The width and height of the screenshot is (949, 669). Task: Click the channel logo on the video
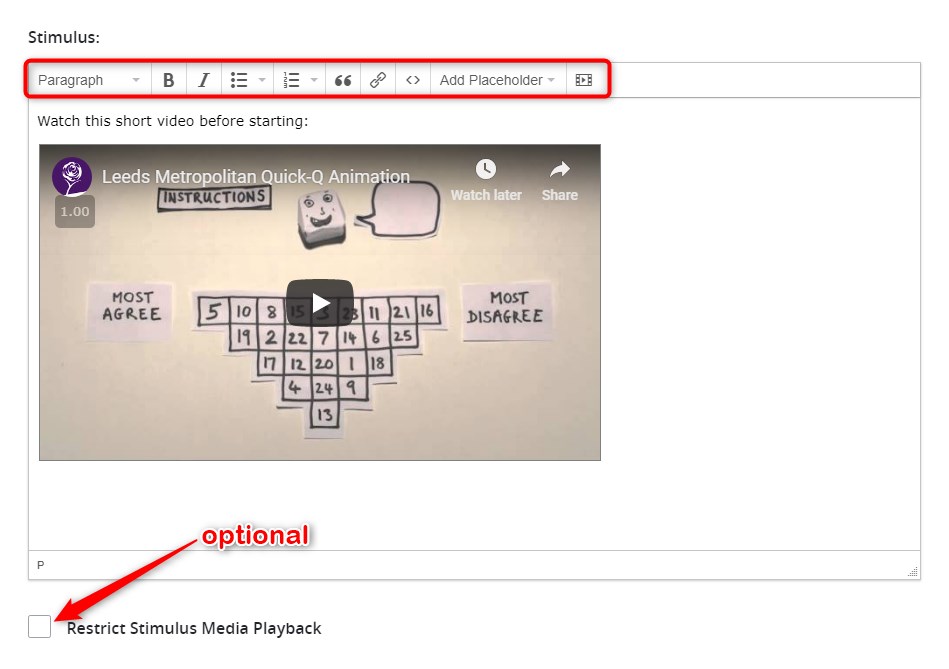click(x=72, y=176)
